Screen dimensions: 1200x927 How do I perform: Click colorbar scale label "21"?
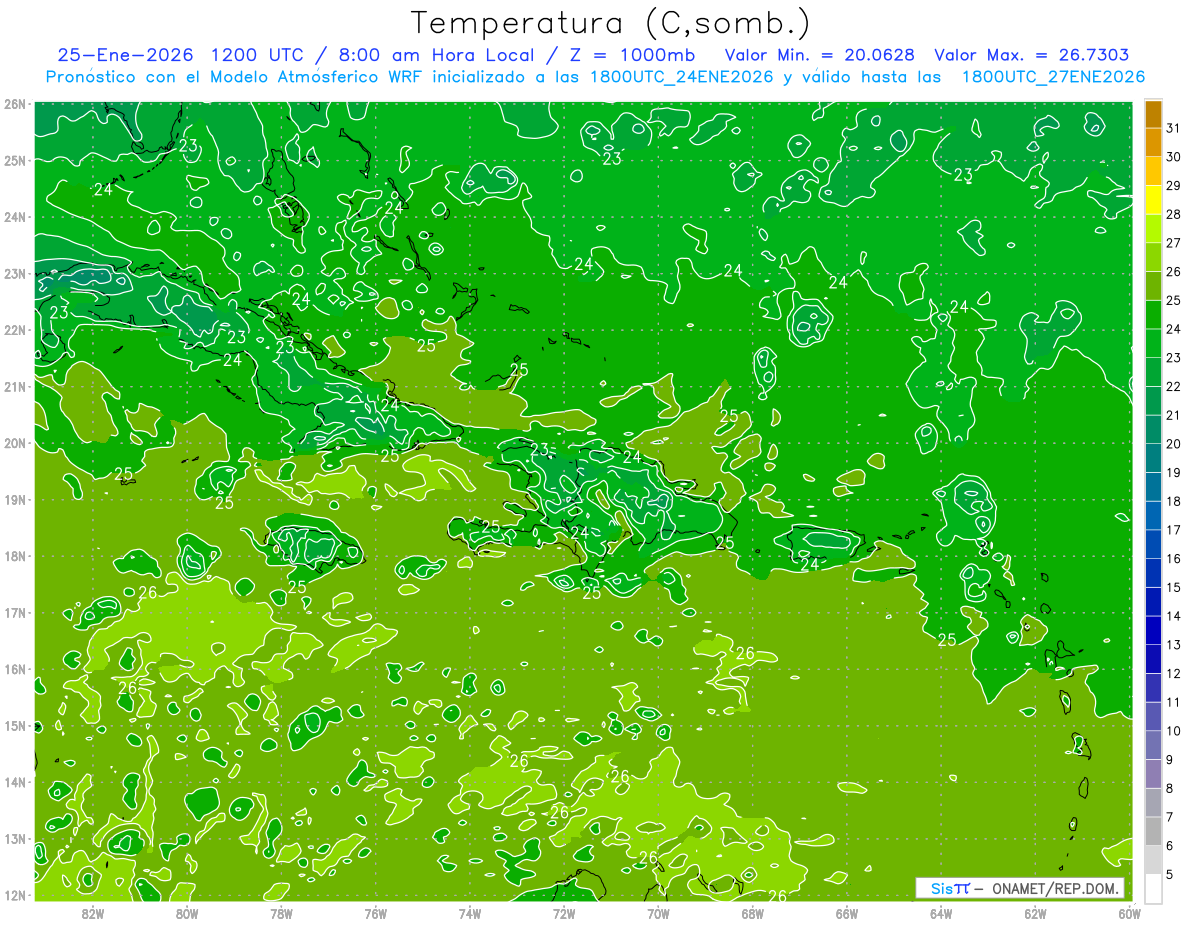tap(1173, 415)
